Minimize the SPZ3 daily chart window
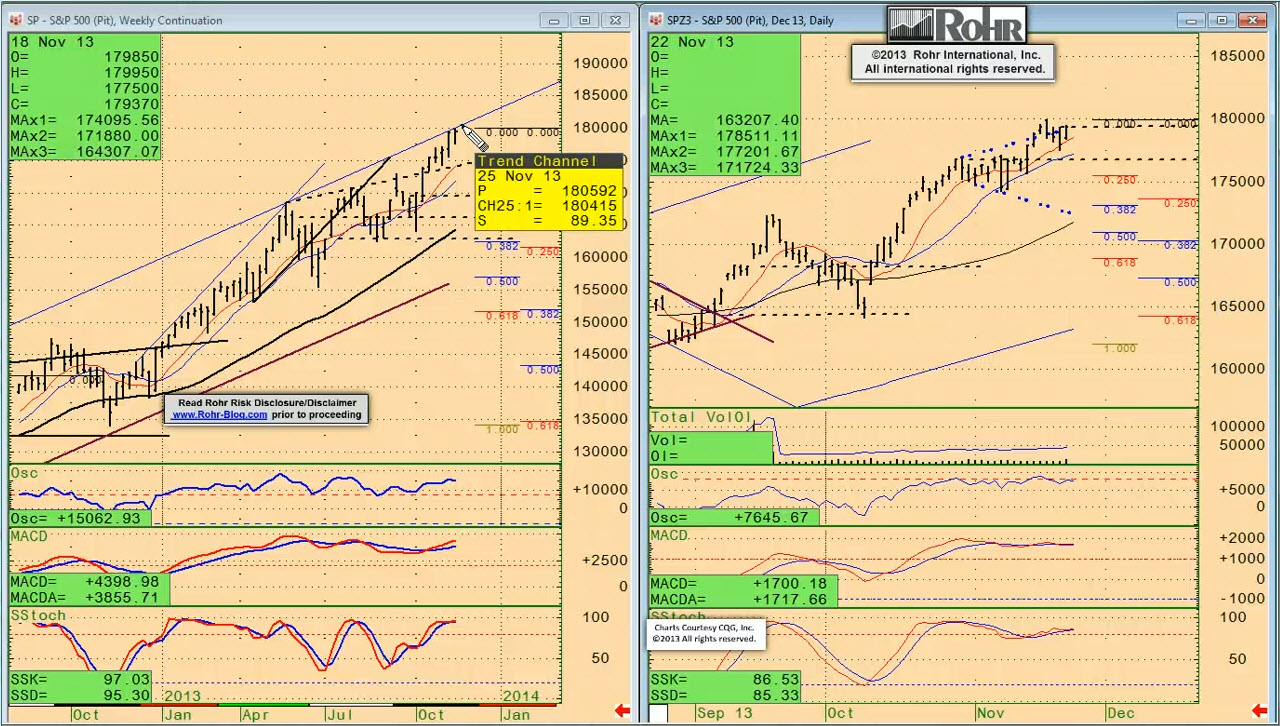 [x=1191, y=20]
